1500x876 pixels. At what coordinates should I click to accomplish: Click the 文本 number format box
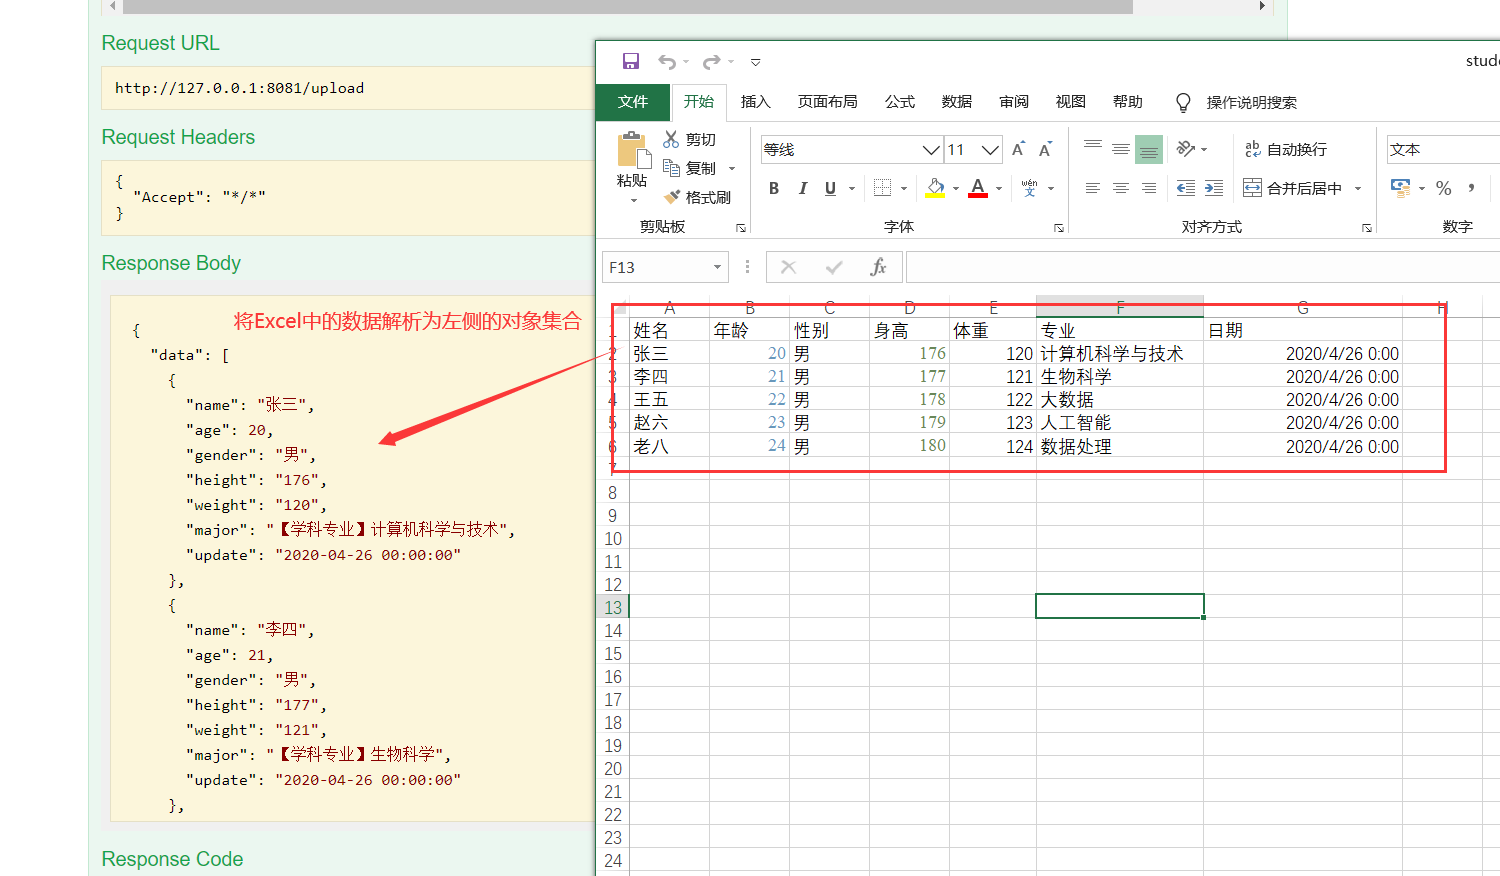(1443, 150)
